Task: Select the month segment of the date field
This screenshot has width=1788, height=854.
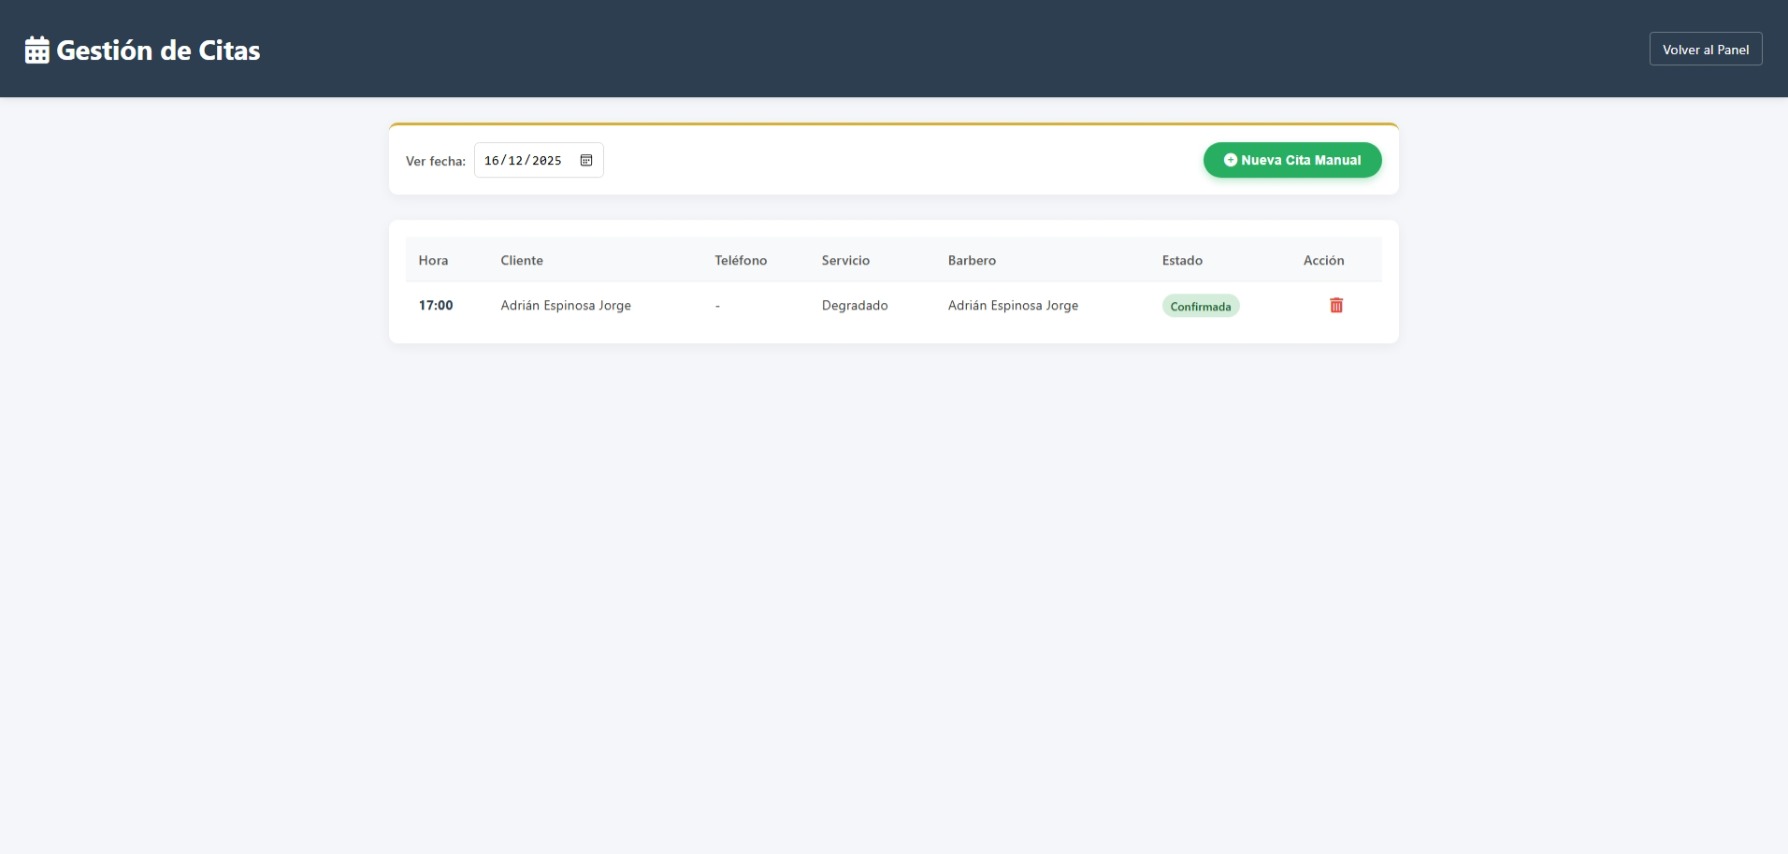Action: point(515,160)
